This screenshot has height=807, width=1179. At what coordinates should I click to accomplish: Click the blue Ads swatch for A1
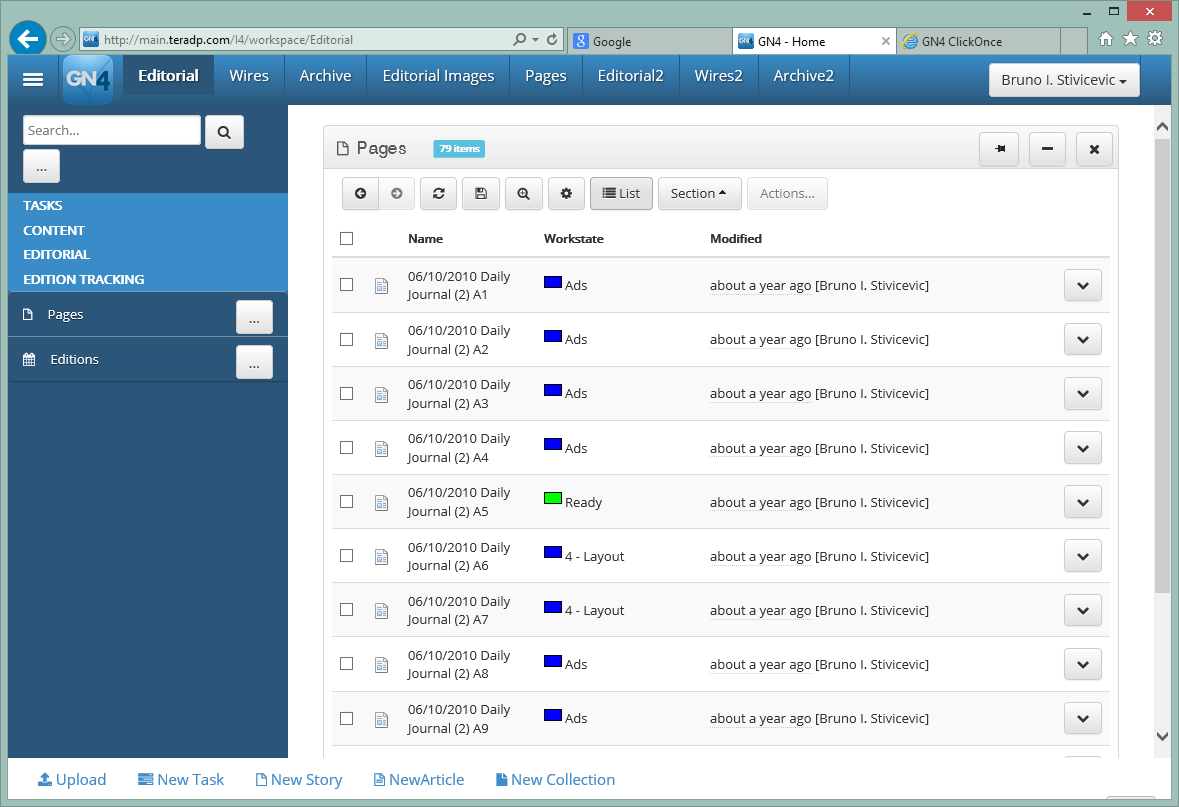(x=553, y=282)
